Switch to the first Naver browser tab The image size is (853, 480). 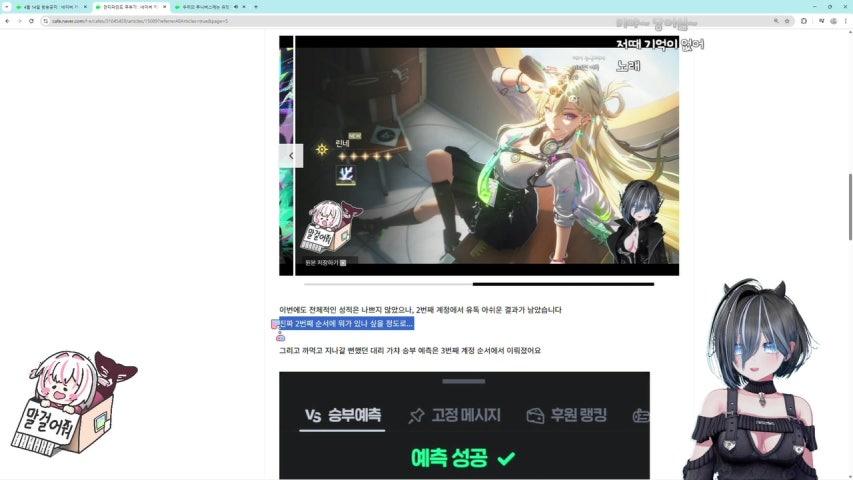point(51,7)
